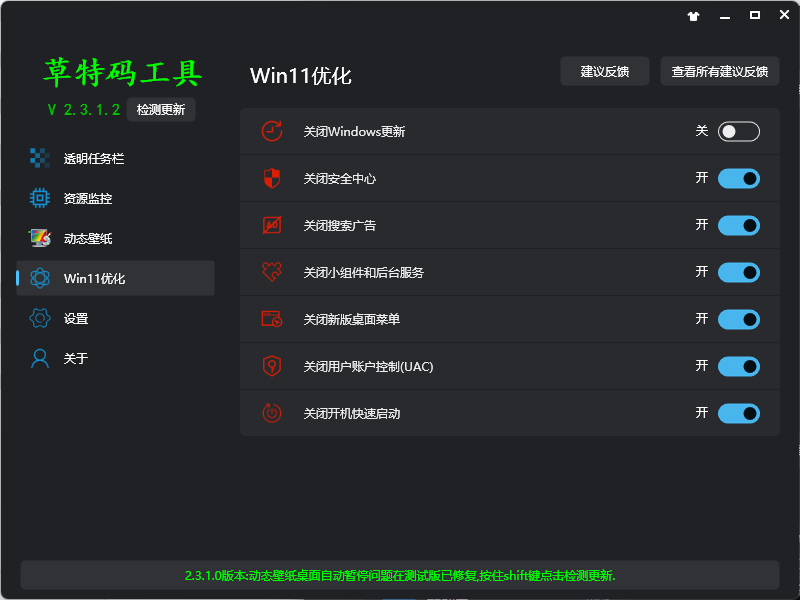Click the red power icon for fast startup
The image size is (800, 600).
tap(271, 413)
